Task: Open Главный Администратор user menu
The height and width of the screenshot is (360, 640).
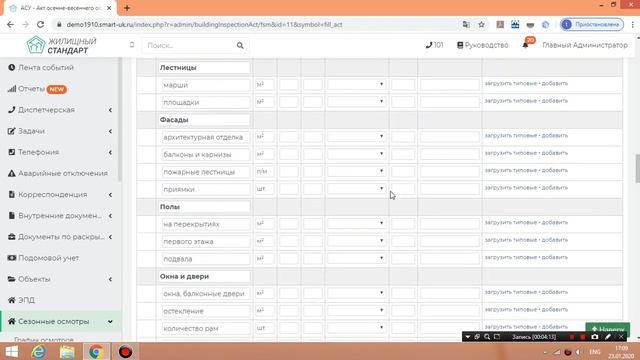Action: (x=584, y=45)
